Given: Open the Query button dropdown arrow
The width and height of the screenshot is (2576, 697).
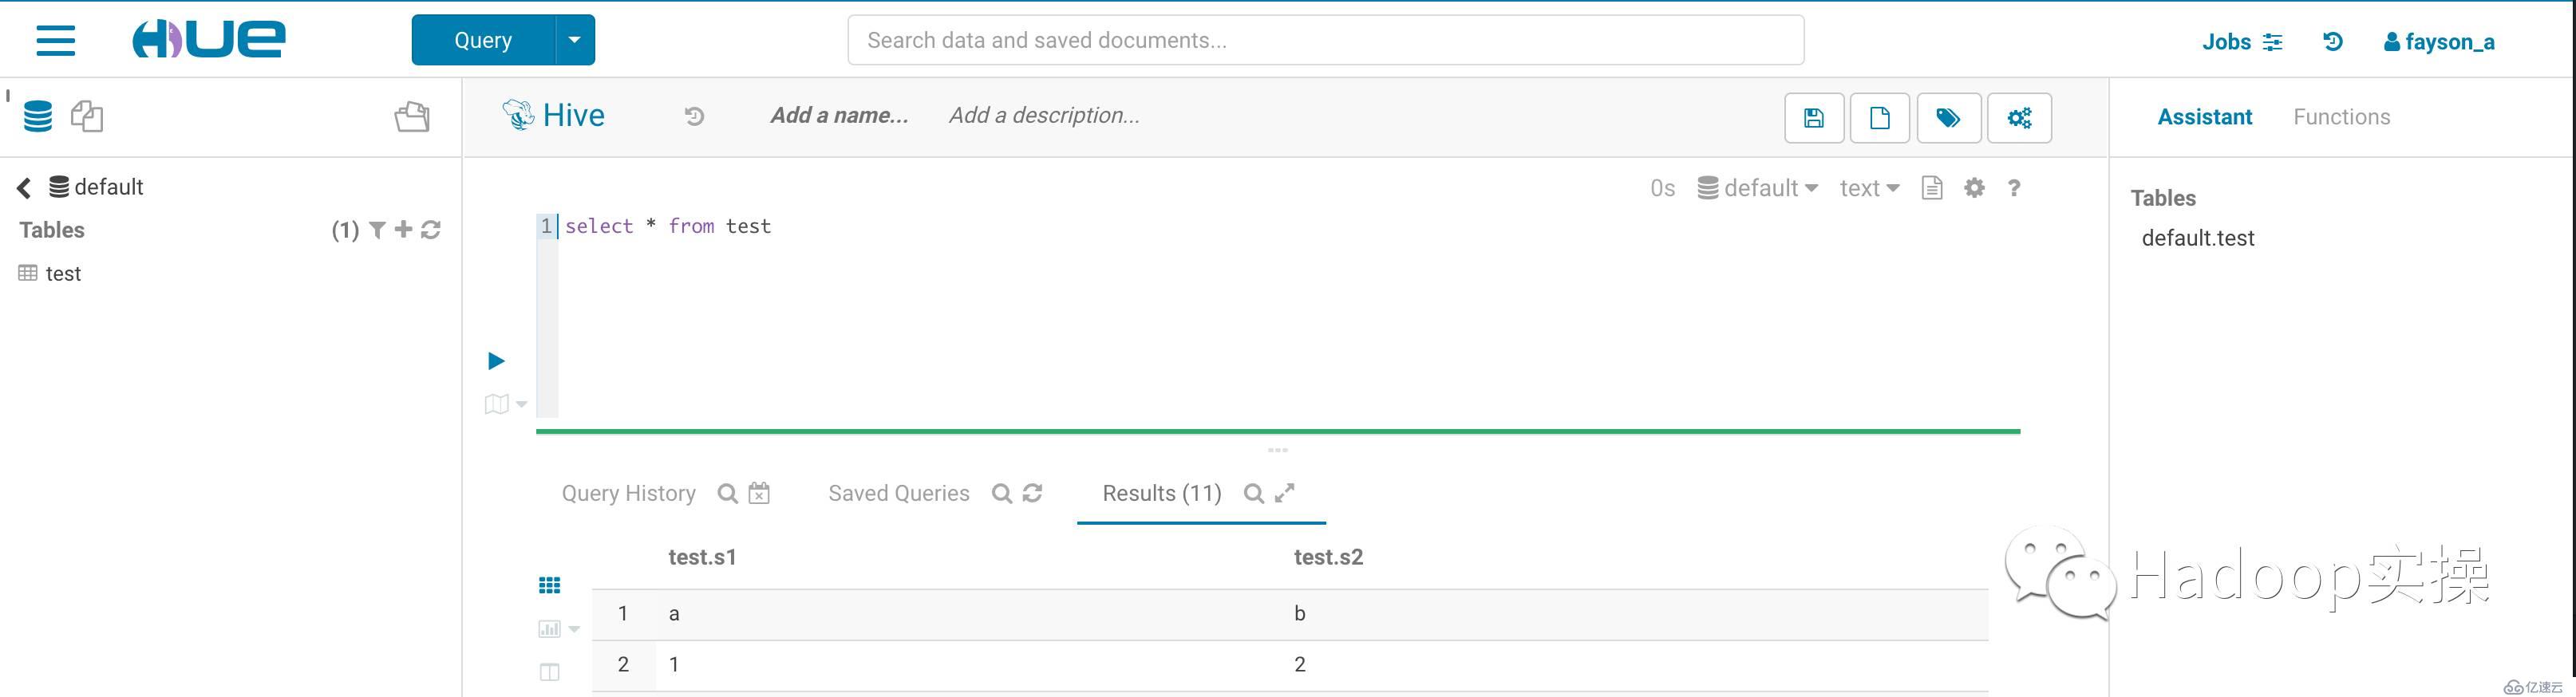Looking at the screenshot, I should [574, 40].
